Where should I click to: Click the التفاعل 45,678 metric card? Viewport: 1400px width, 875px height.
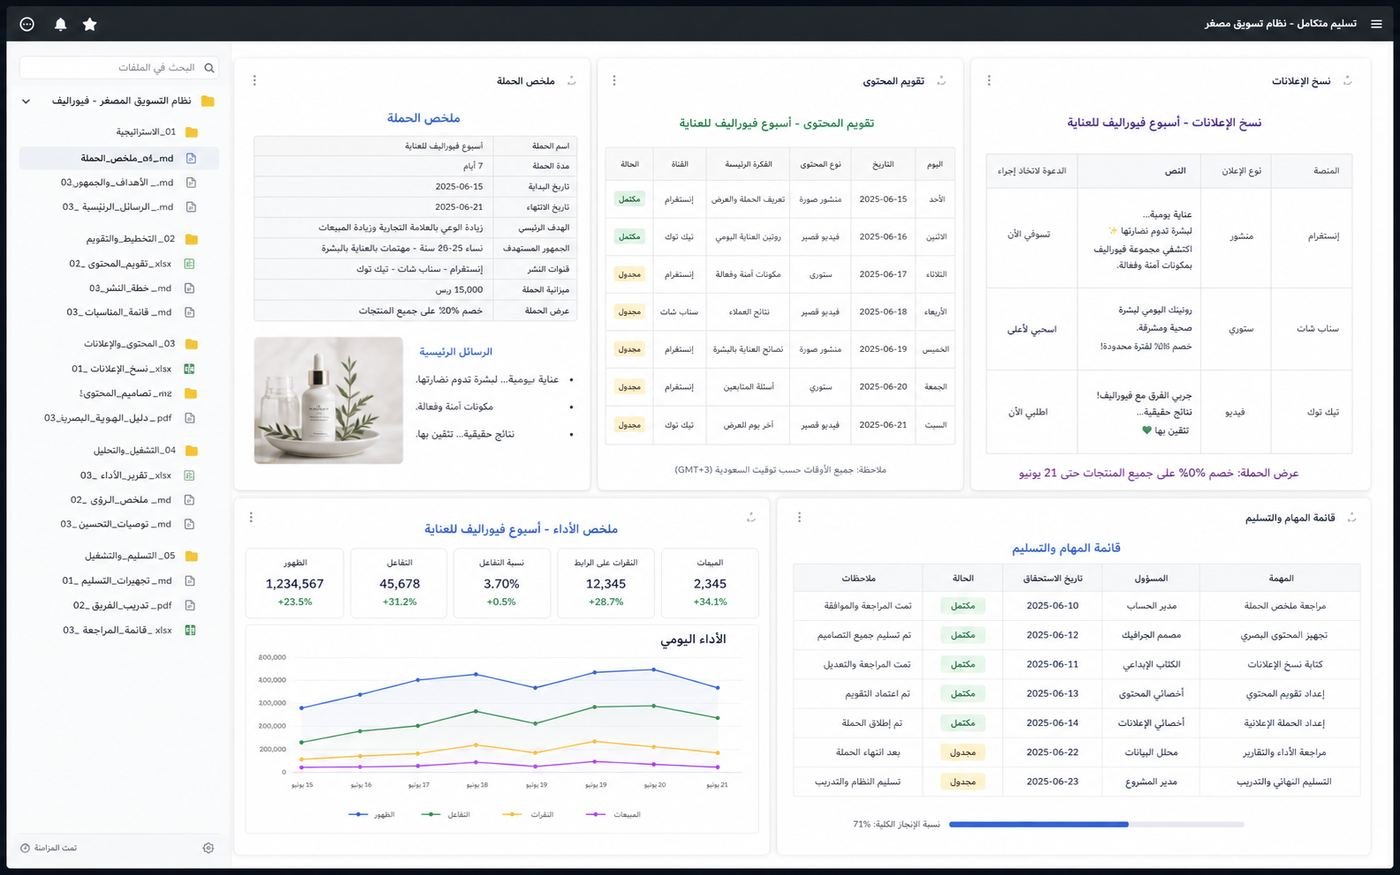tap(399, 582)
